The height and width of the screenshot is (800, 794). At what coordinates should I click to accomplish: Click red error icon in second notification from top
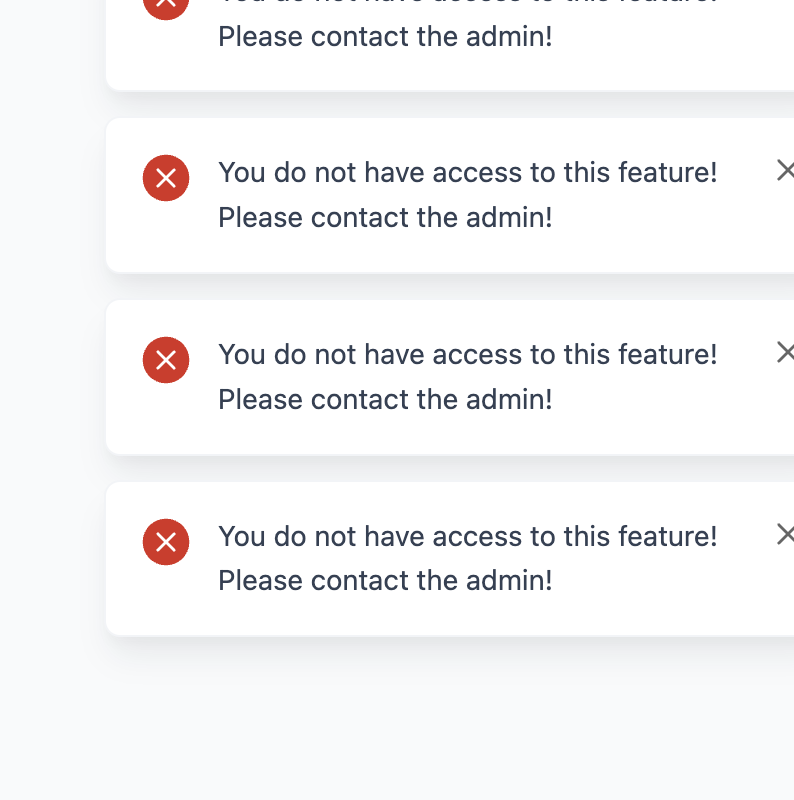coord(166,178)
